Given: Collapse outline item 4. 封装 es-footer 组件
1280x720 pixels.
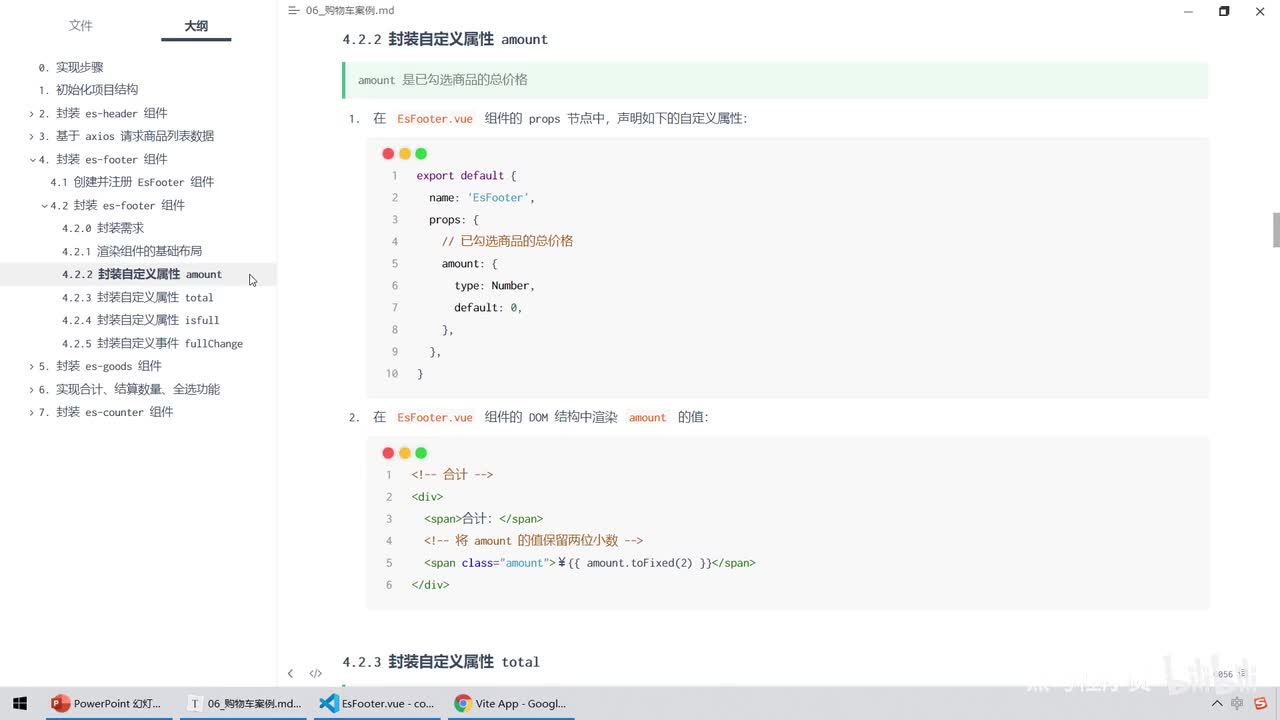Looking at the screenshot, I should pyautogui.click(x=31, y=160).
